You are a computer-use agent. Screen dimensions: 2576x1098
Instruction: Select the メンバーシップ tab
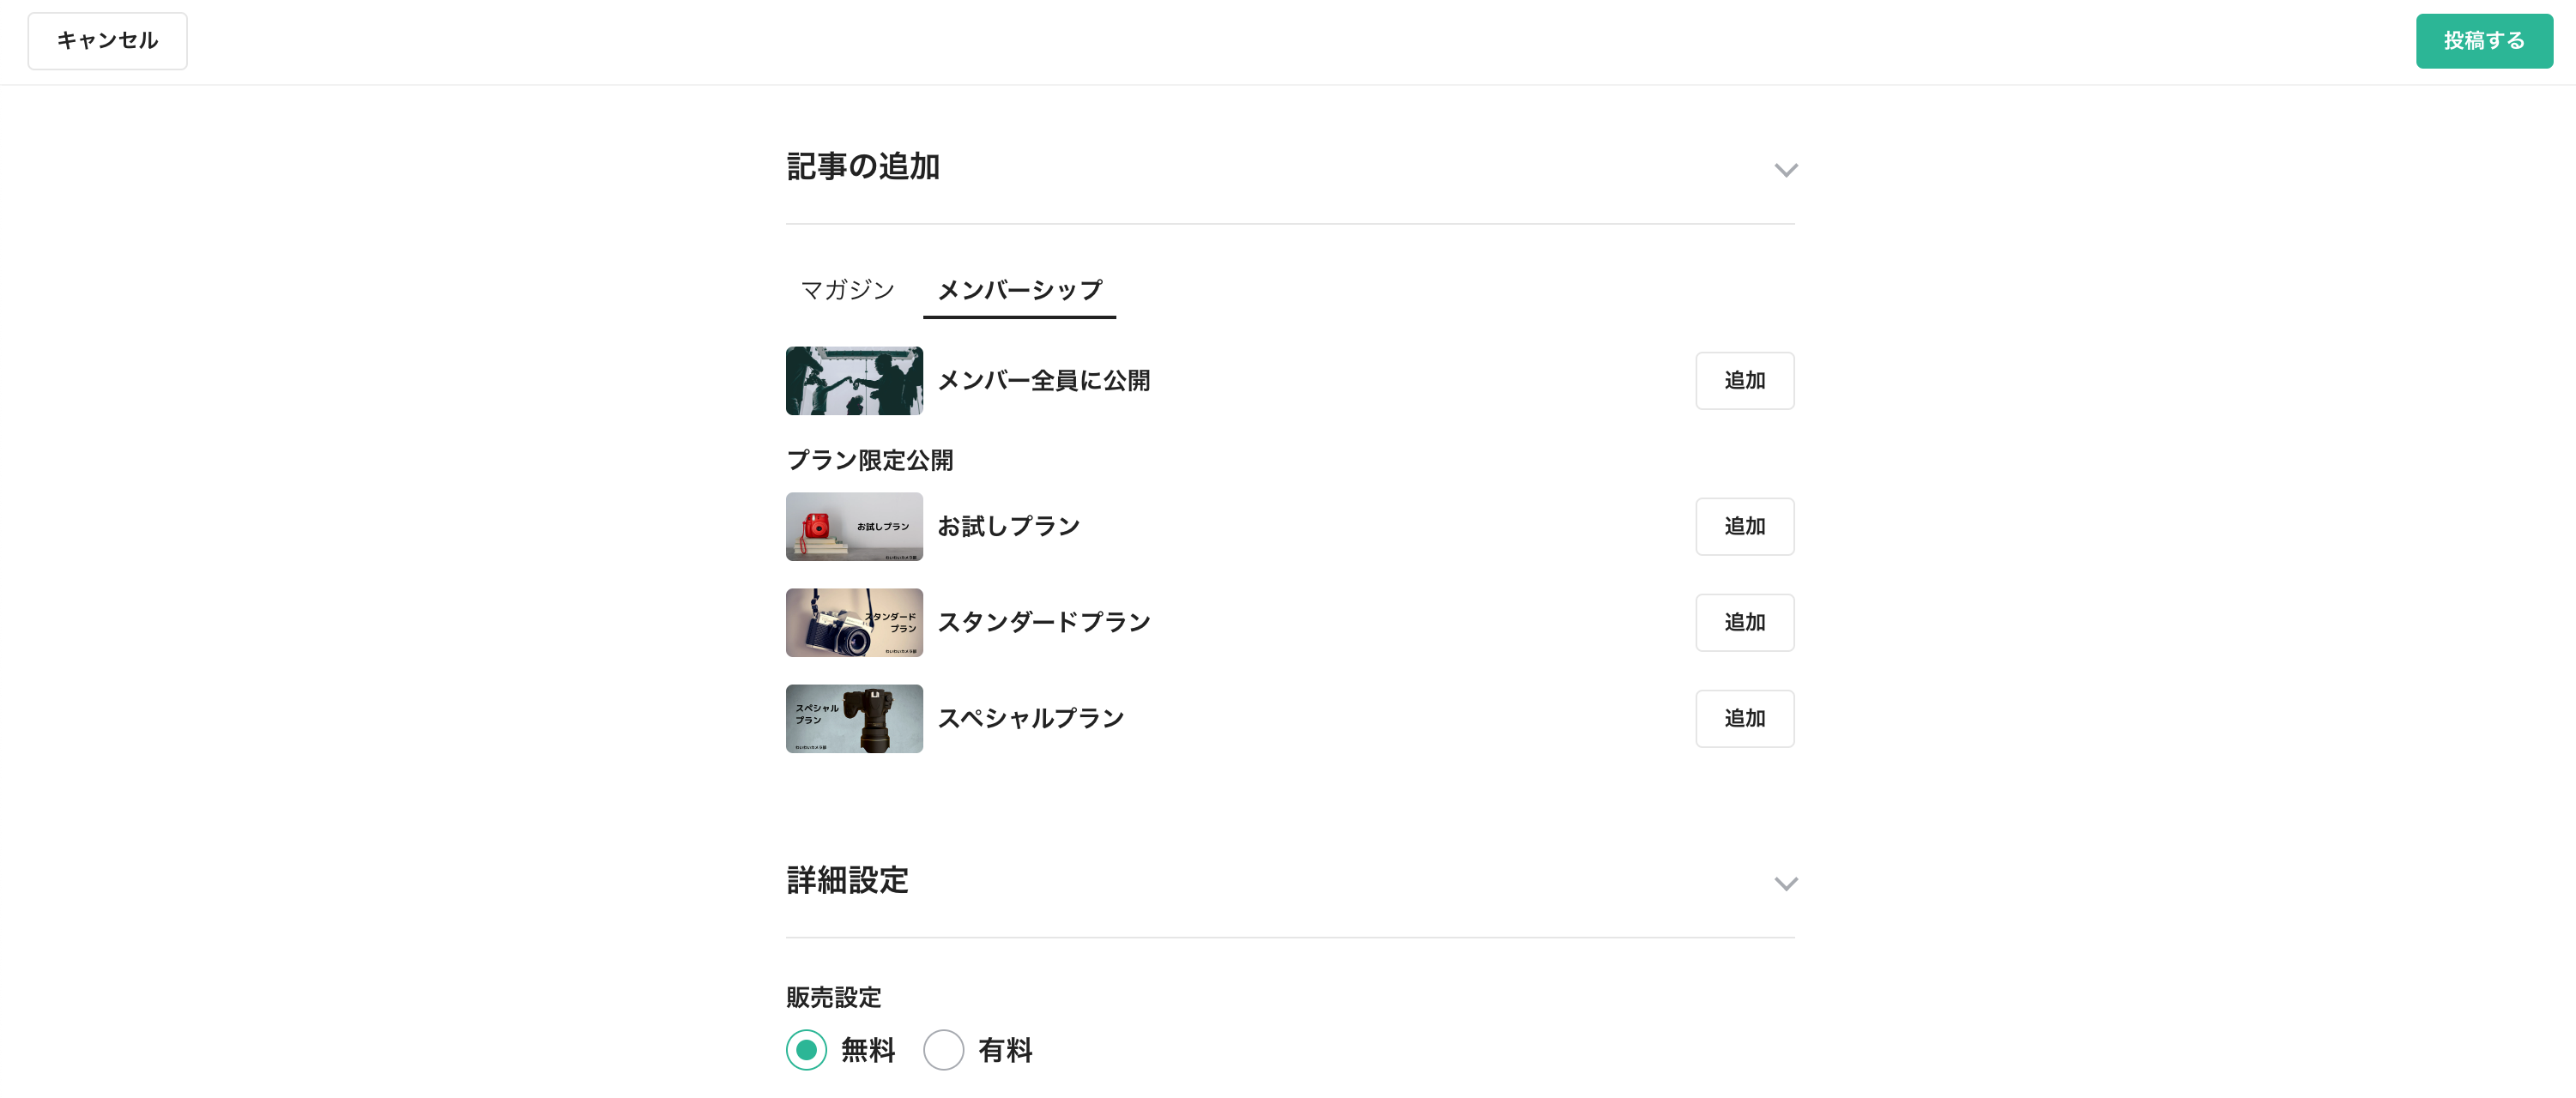[x=1019, y=290]
